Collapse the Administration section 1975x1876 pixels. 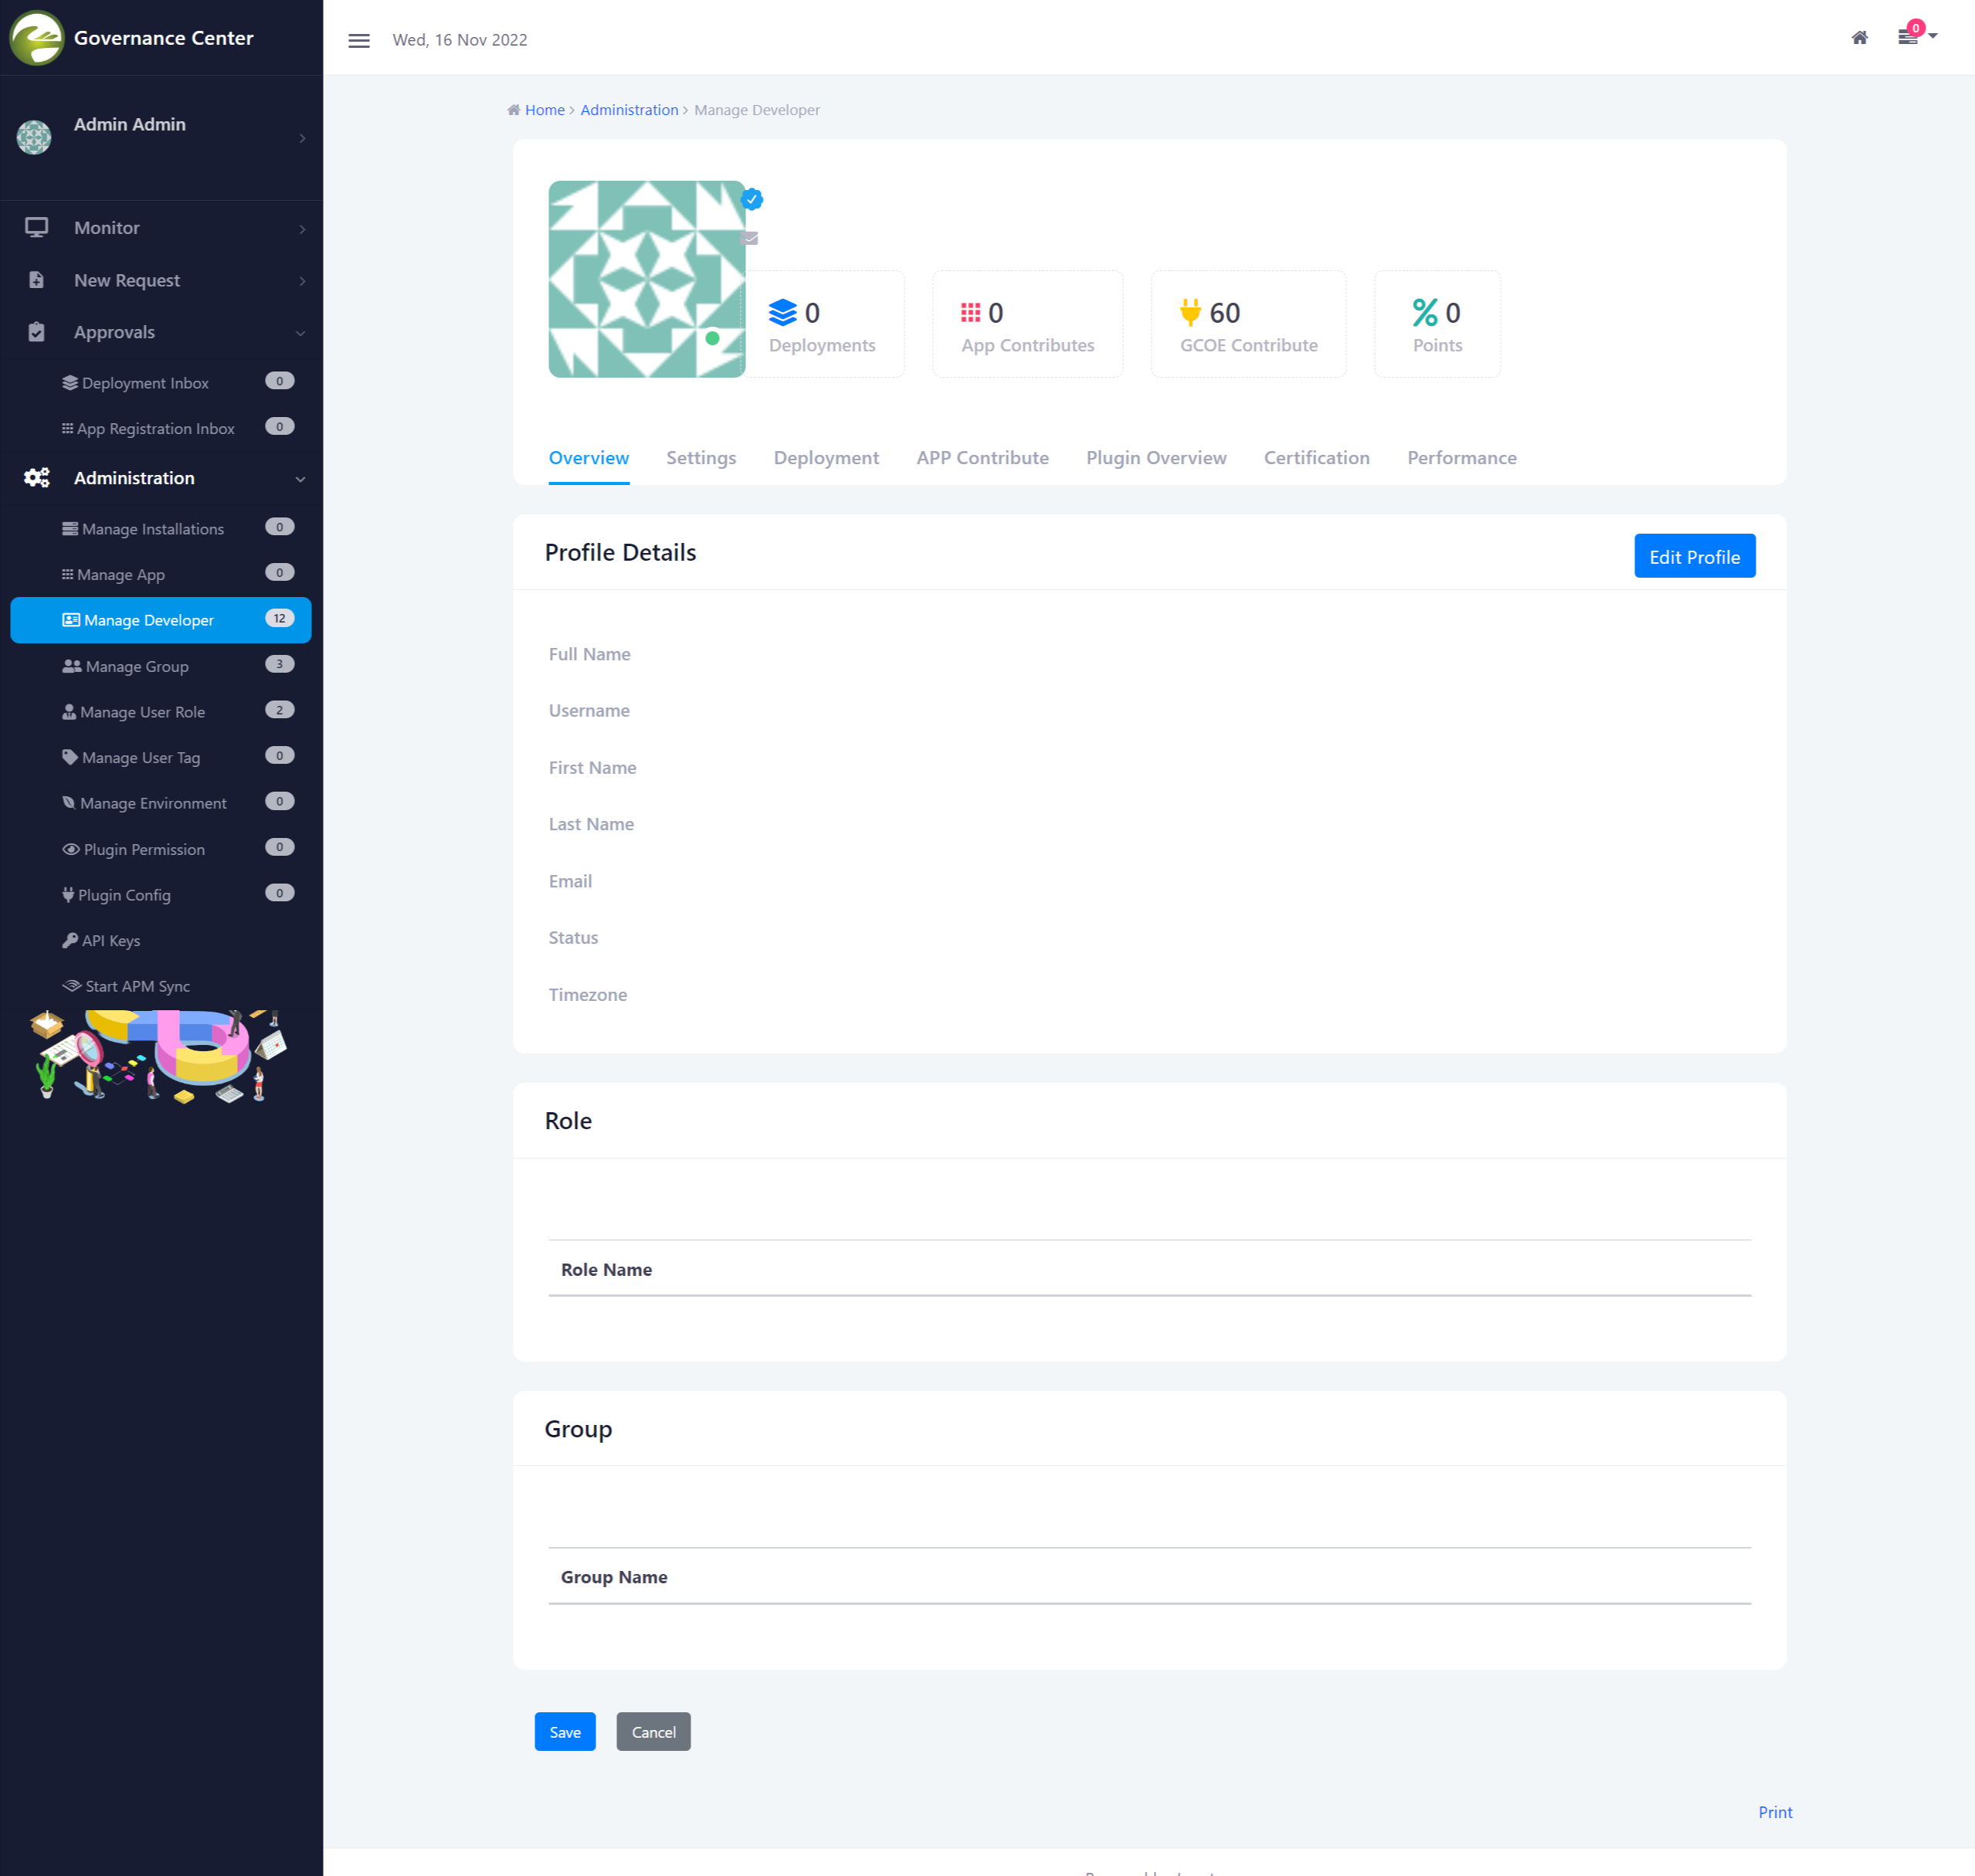[300, 479]
